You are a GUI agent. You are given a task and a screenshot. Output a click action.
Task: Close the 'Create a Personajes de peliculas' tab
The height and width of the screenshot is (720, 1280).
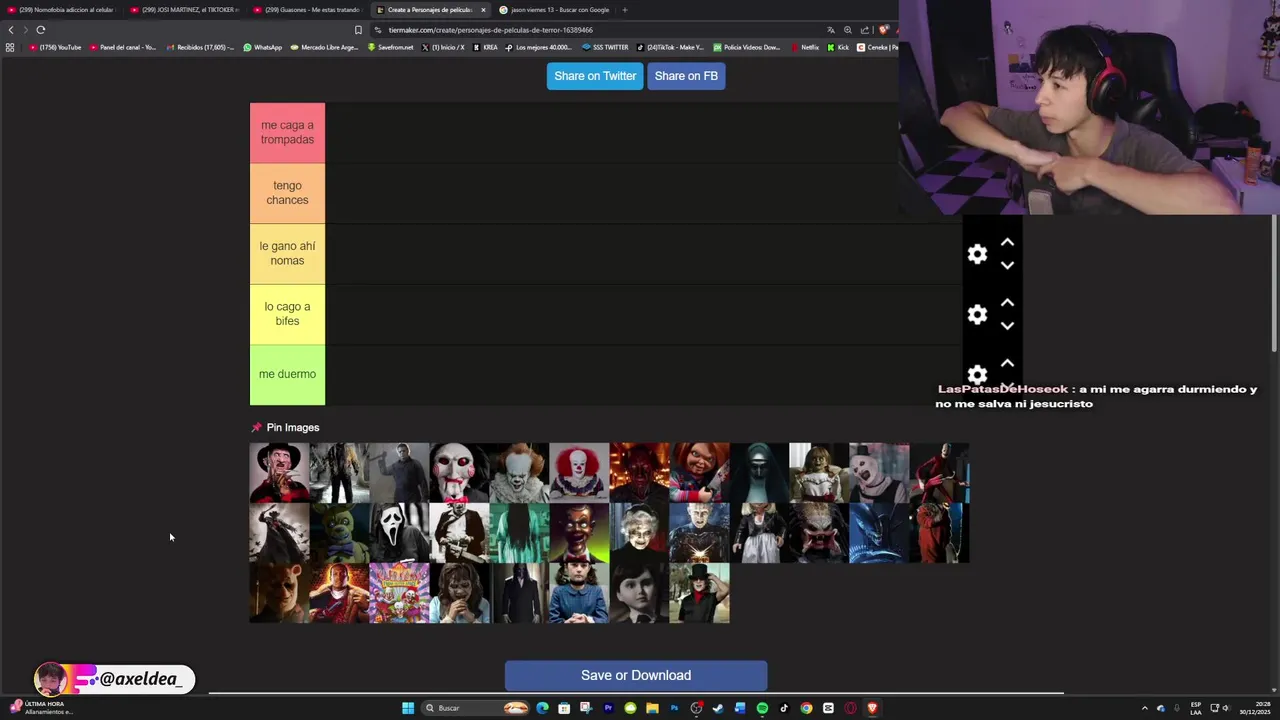click(x=483, y=10)
